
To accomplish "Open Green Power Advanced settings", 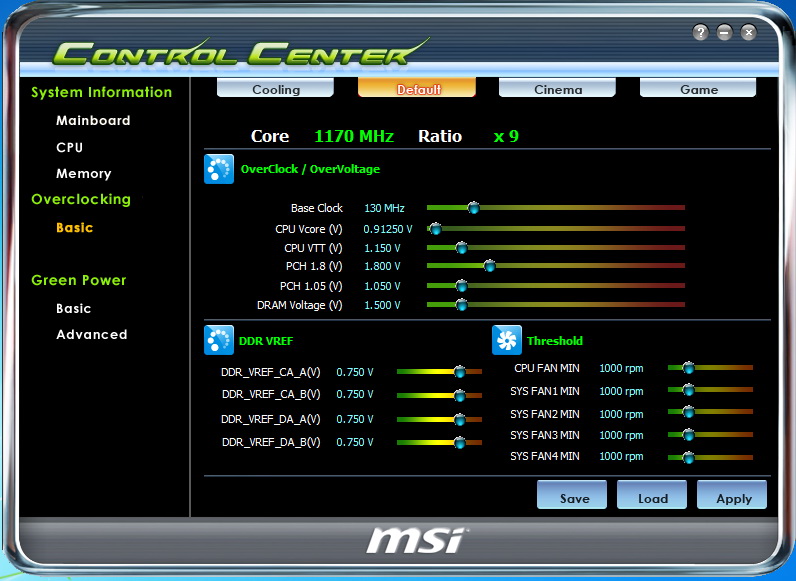I will (91, 334).
